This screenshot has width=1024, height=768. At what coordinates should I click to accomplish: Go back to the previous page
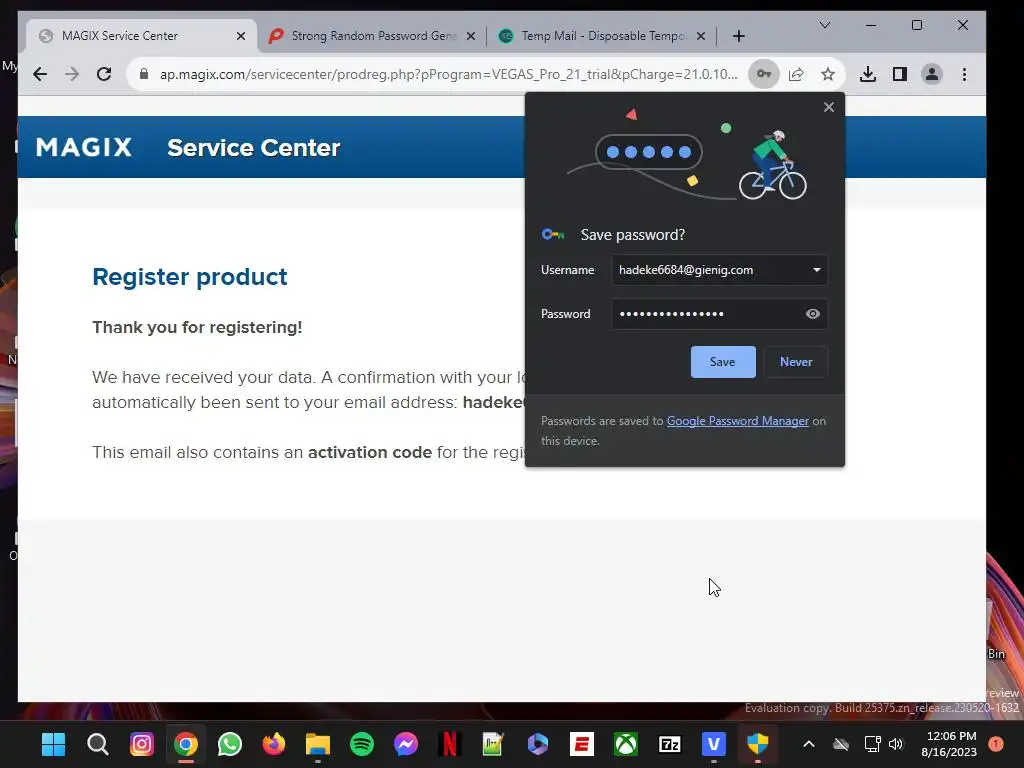tap(40, 74)
